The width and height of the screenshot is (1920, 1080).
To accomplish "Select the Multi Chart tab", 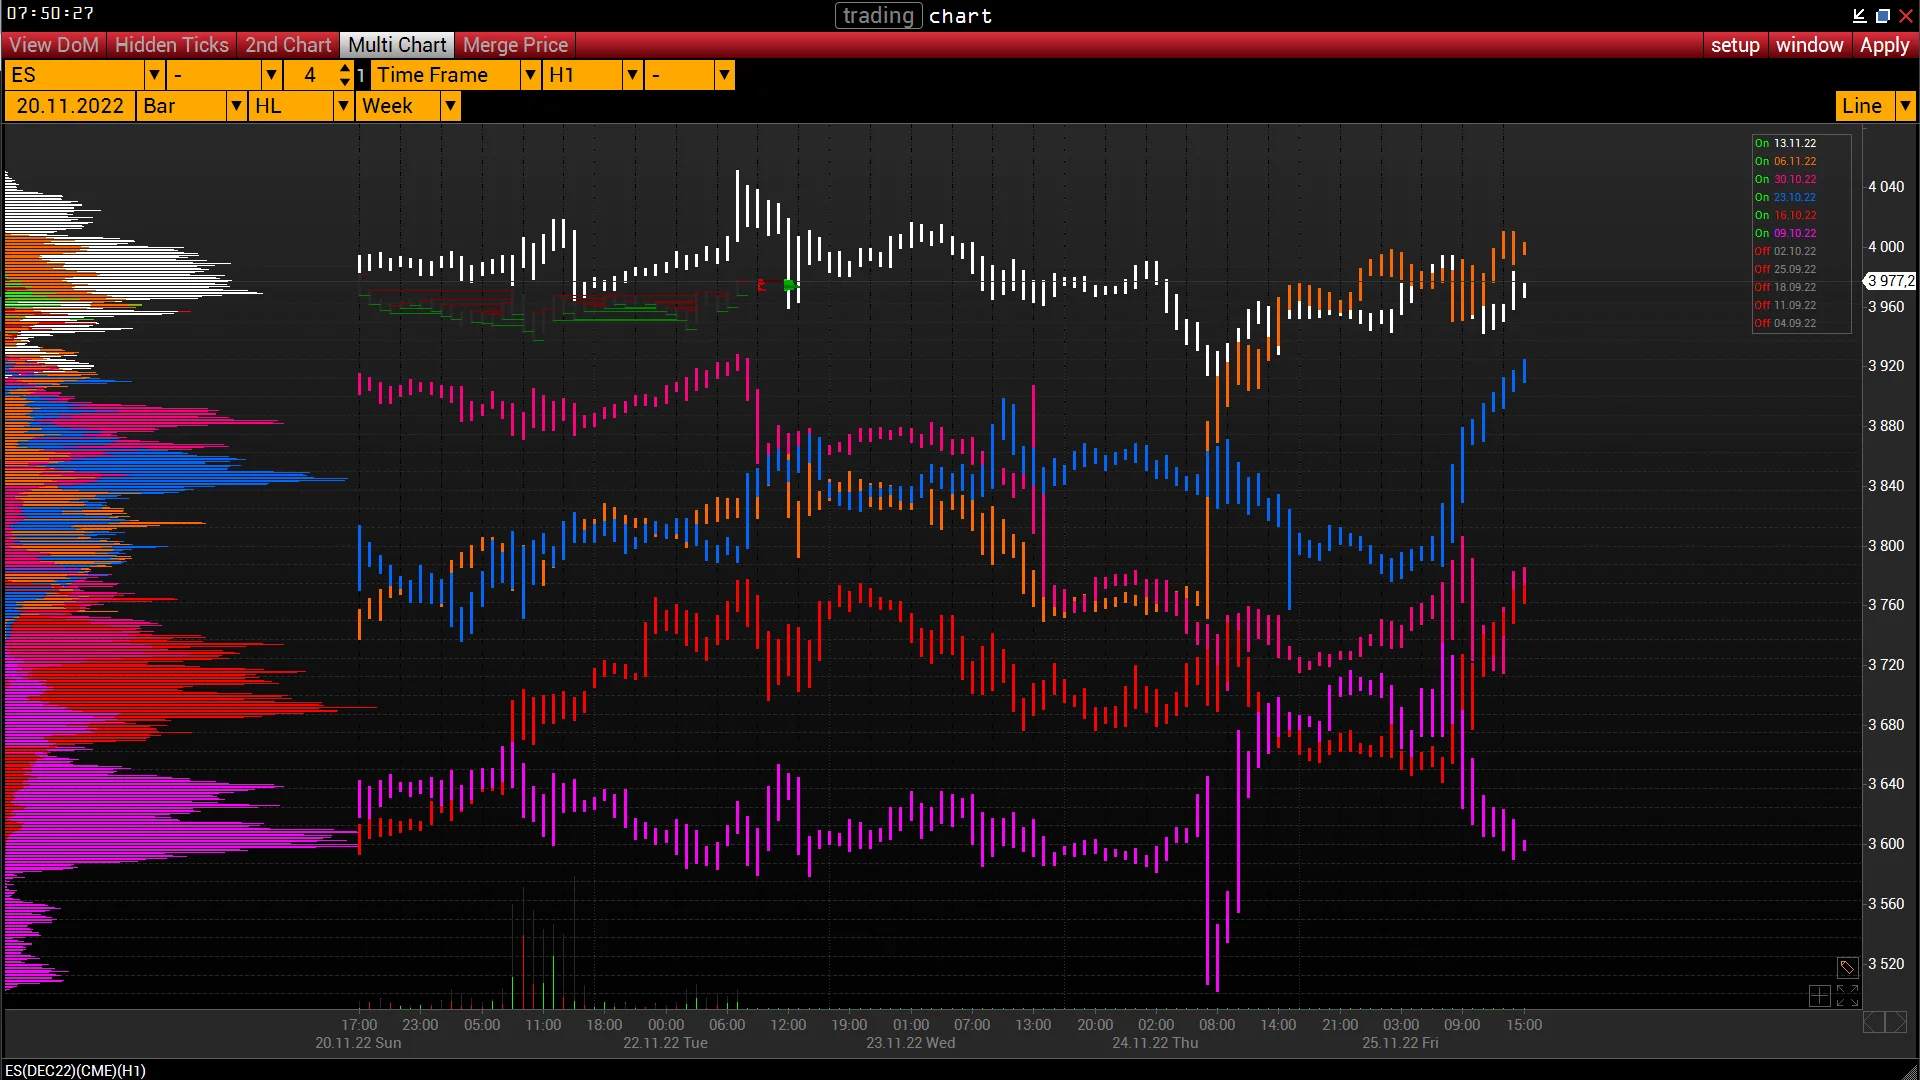I will (x=397, y=45).
